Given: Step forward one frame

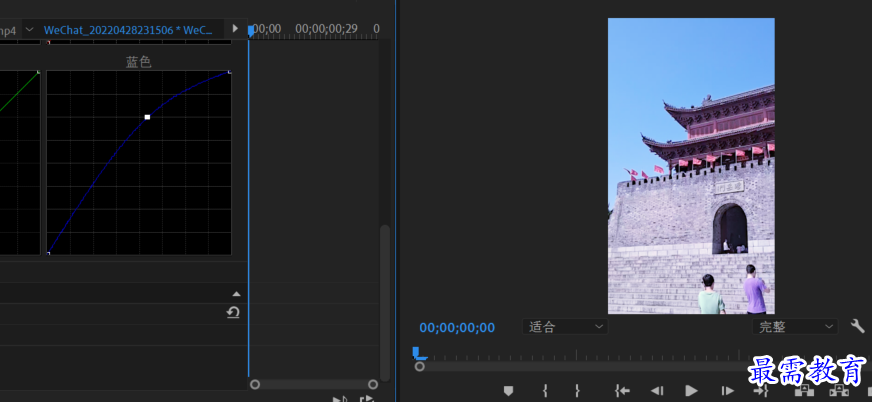Looking at the screenshot, I should [x=727, y=391].
